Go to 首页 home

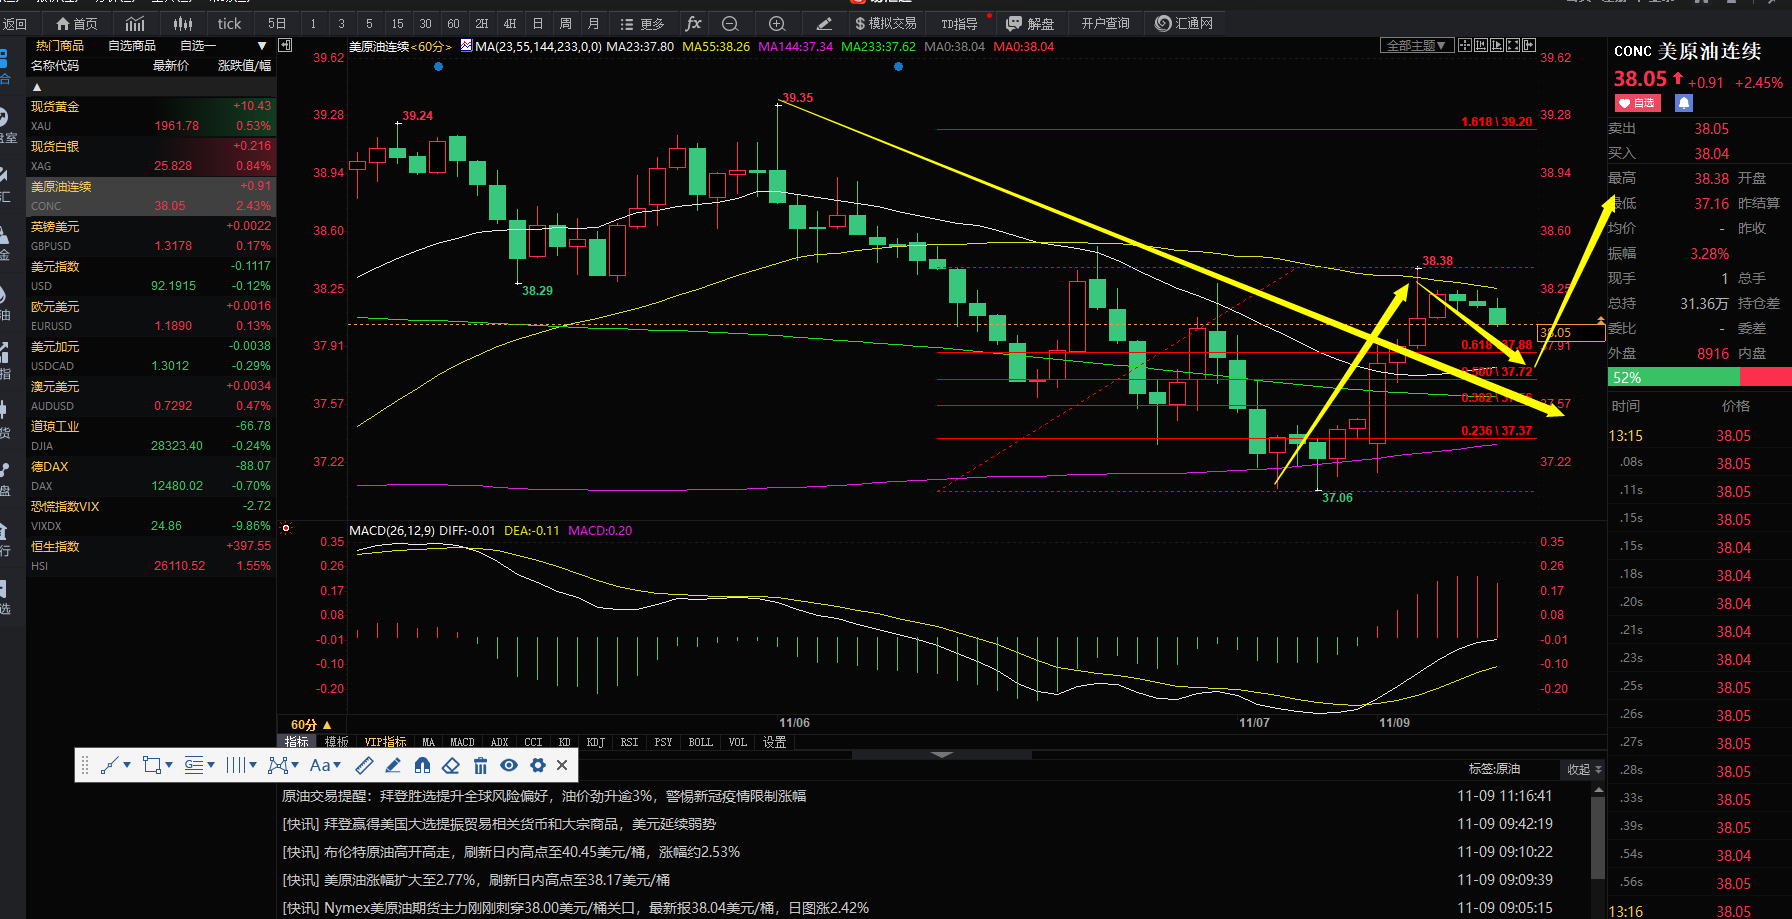tap(77, 23)
